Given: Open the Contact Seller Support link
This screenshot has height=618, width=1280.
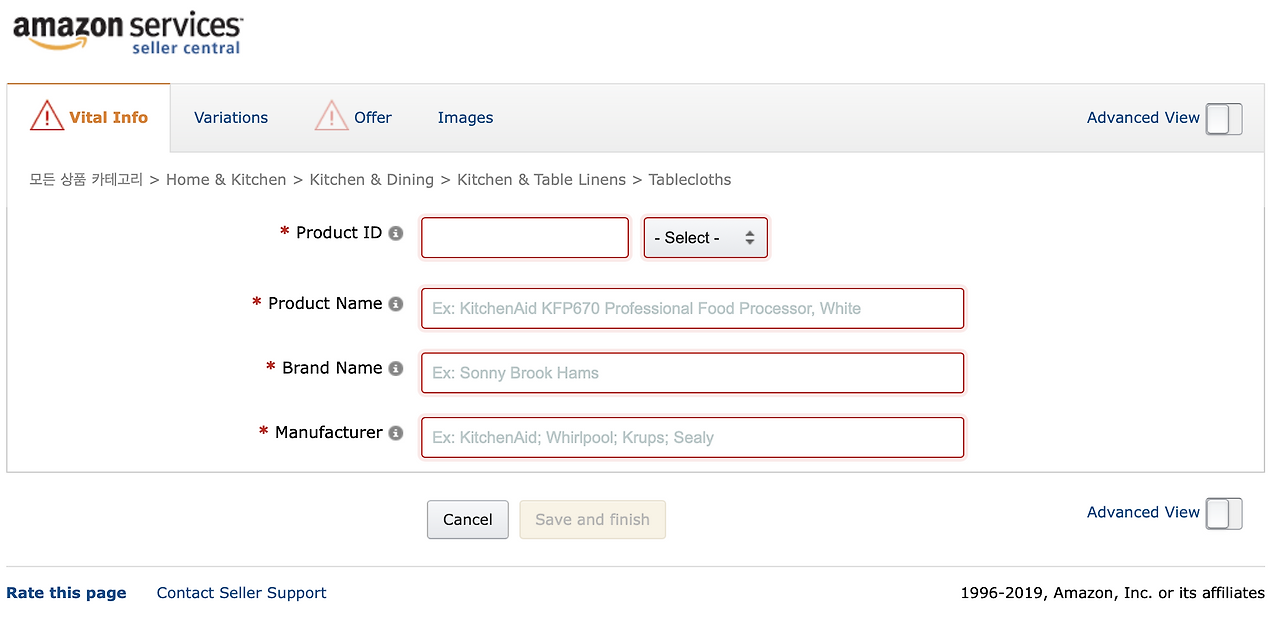Looking at the screenshot, I should click(x=241, y=593).
